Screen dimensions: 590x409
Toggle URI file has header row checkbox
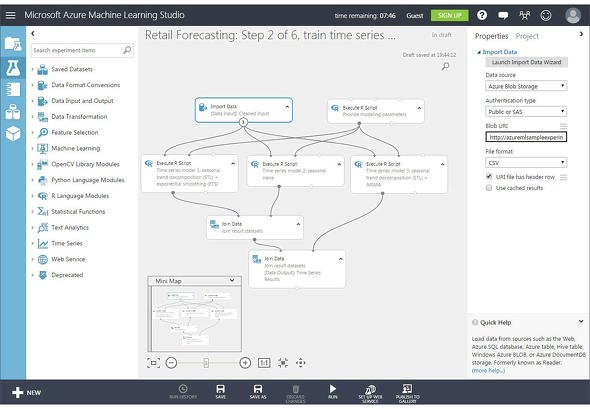(489, 176)
